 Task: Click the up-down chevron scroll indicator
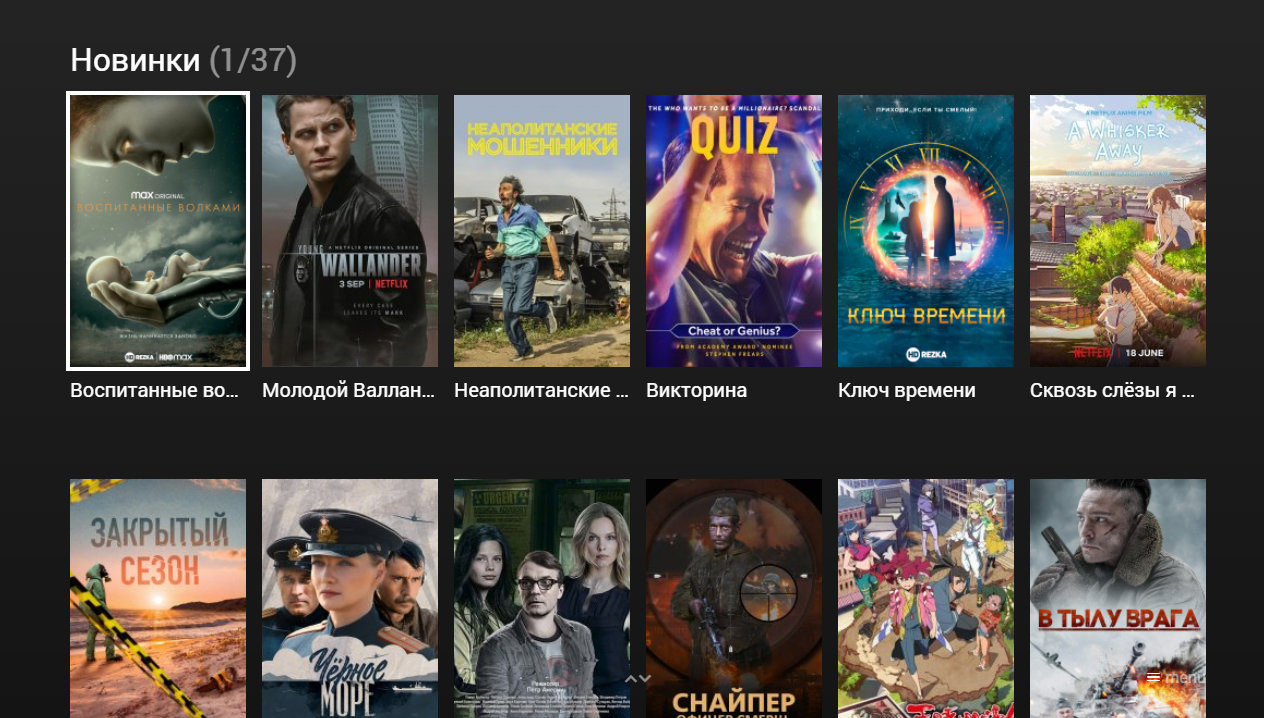638,678
